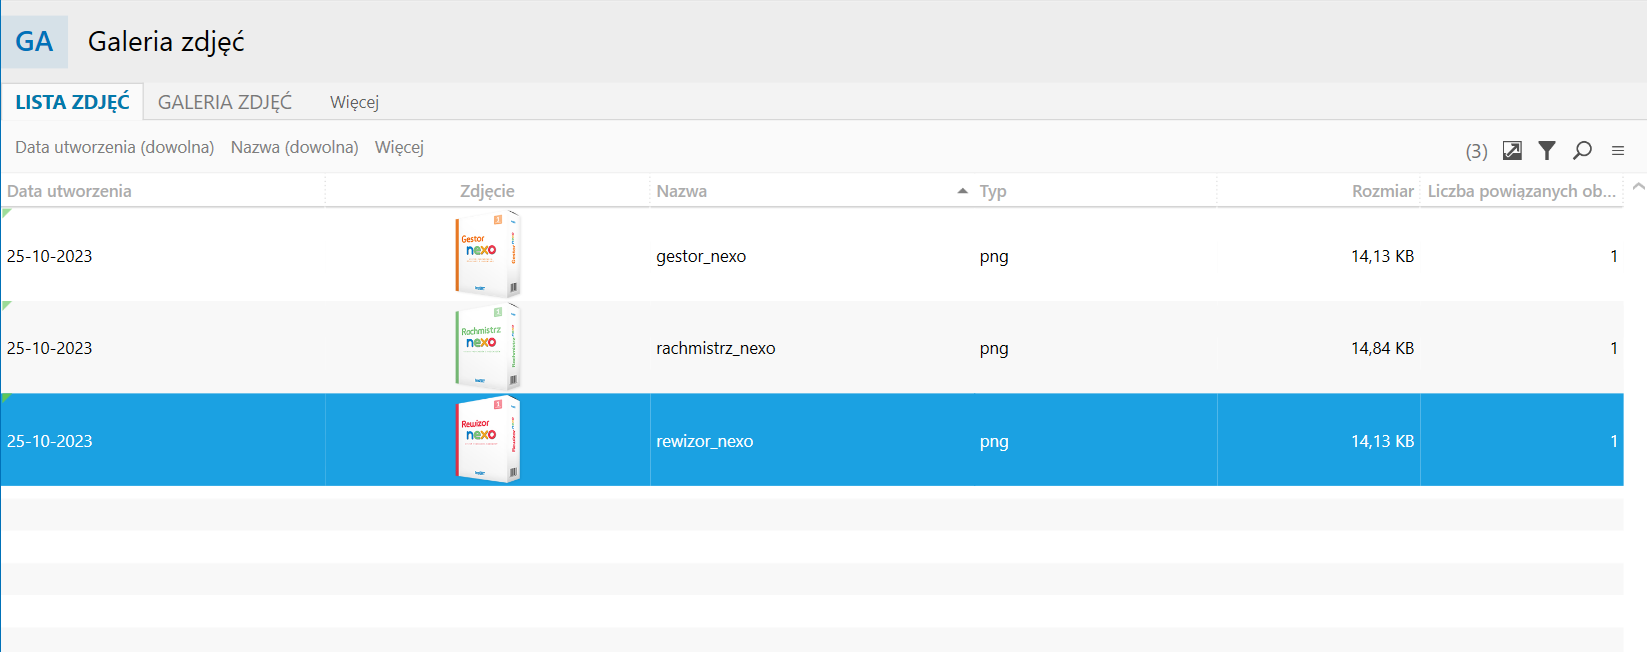Open the export list icon
Viewport: 1647px width, 652px height.
(1512, 151)
